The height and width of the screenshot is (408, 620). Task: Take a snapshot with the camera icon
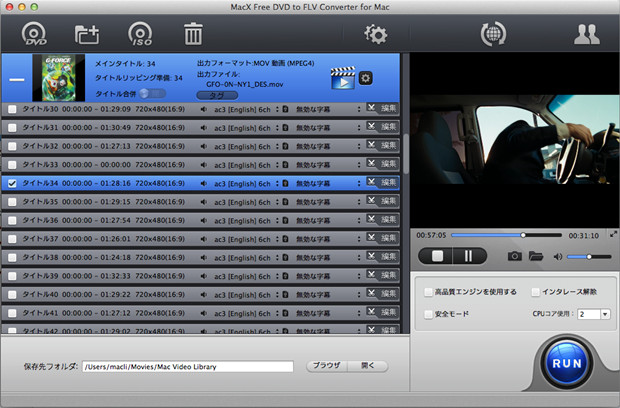[x=514, y=256]
